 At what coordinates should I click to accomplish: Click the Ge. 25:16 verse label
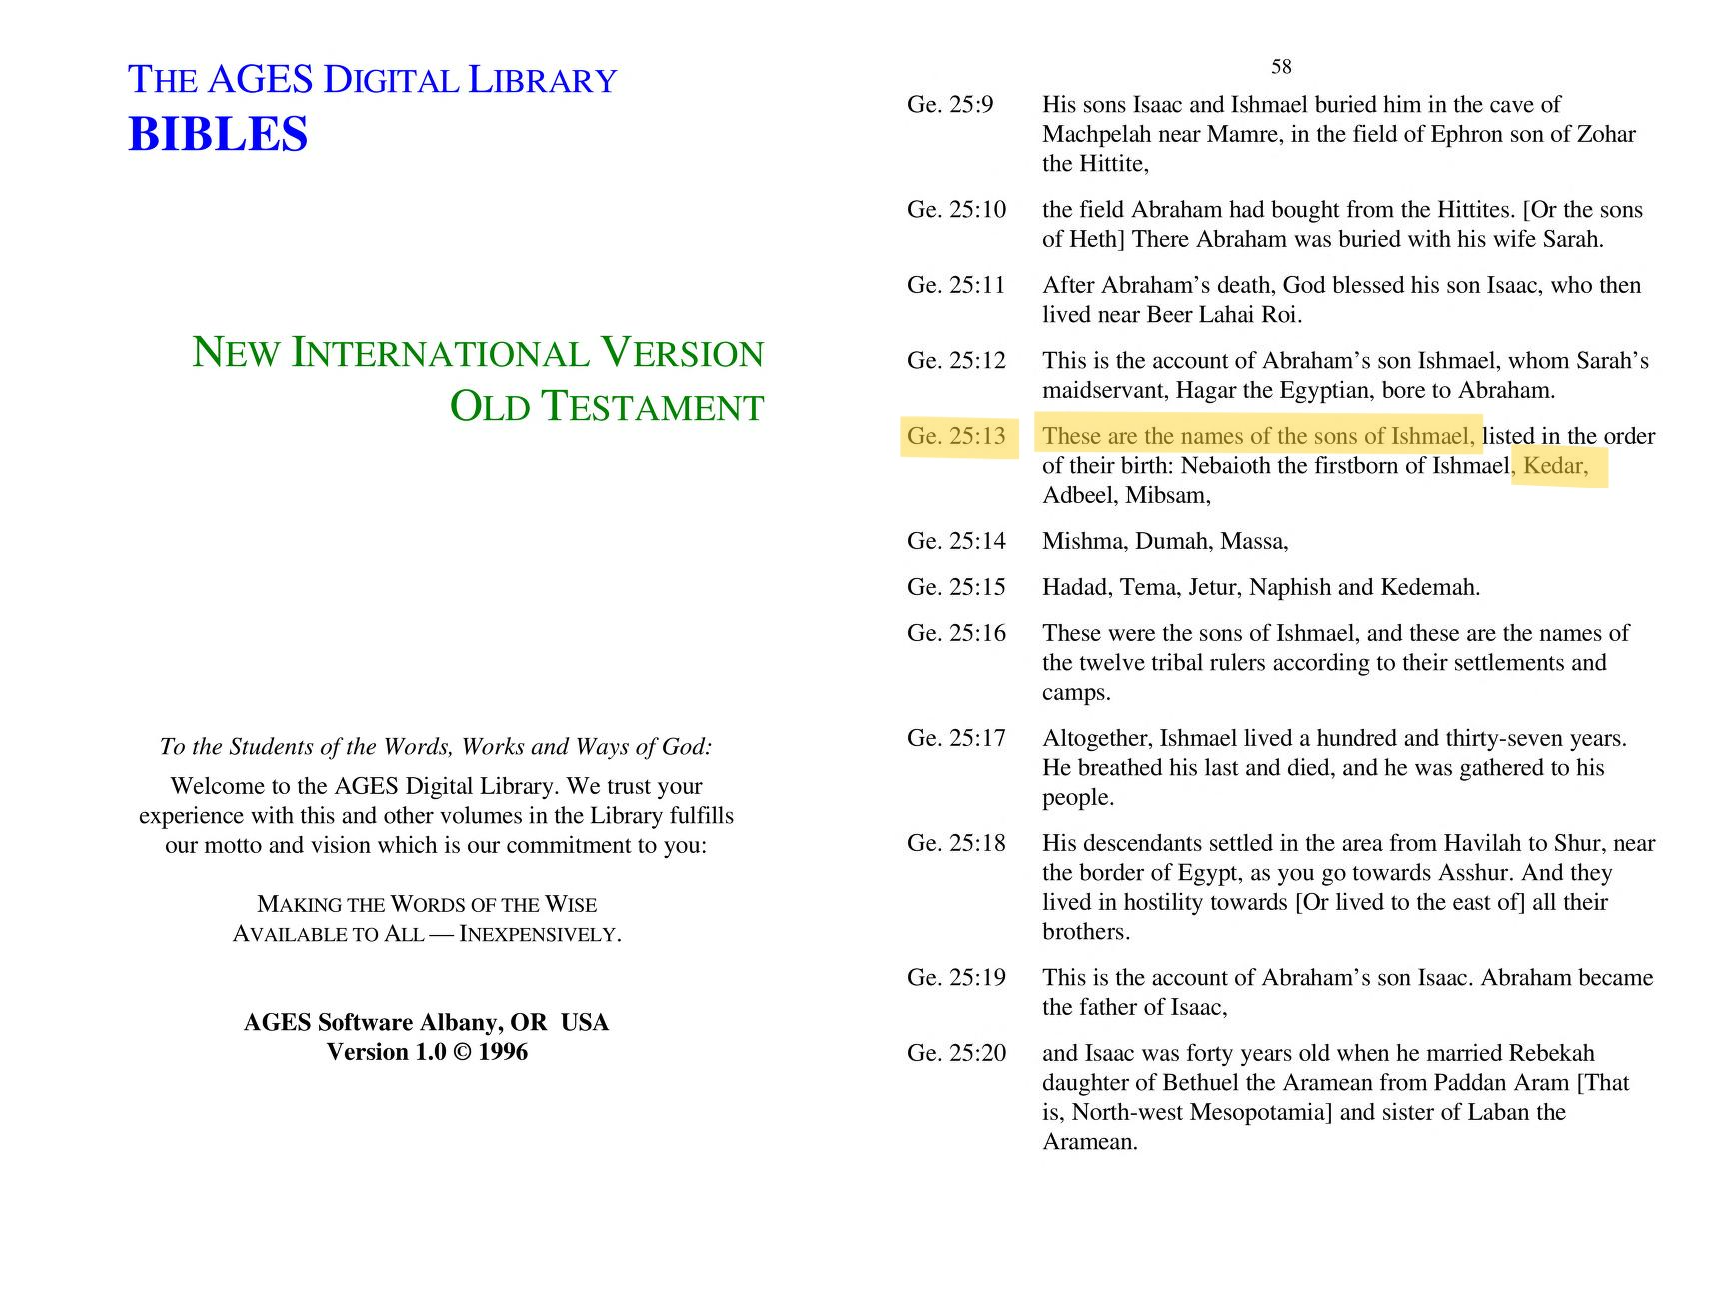pos(956,633)
